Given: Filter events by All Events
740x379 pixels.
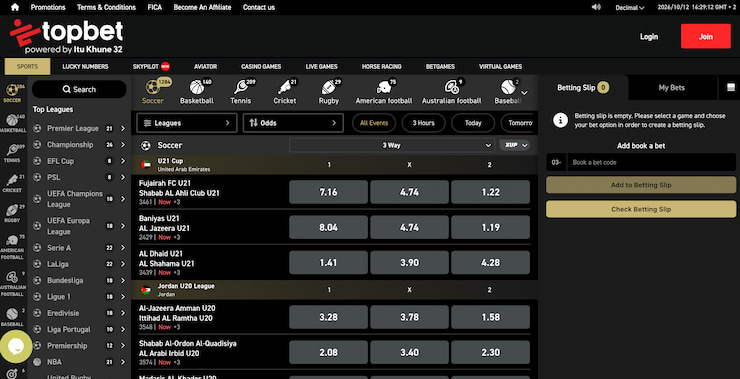Looking at the screenshot, I should click(374, 123).
